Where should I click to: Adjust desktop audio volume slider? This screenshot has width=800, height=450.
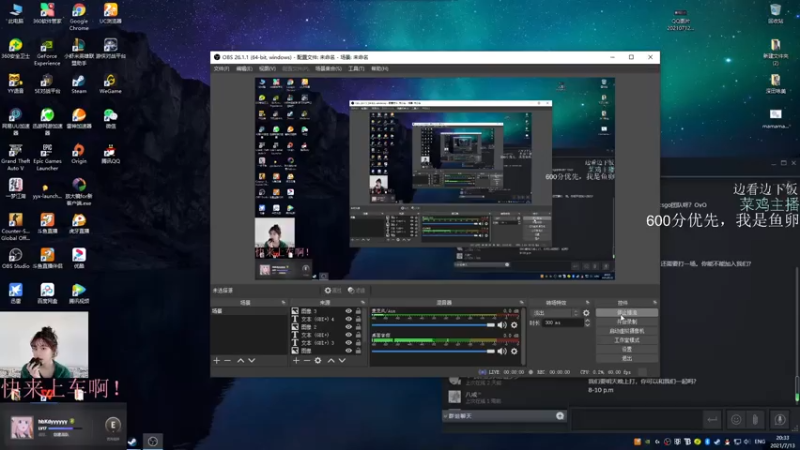click(433, 351)
